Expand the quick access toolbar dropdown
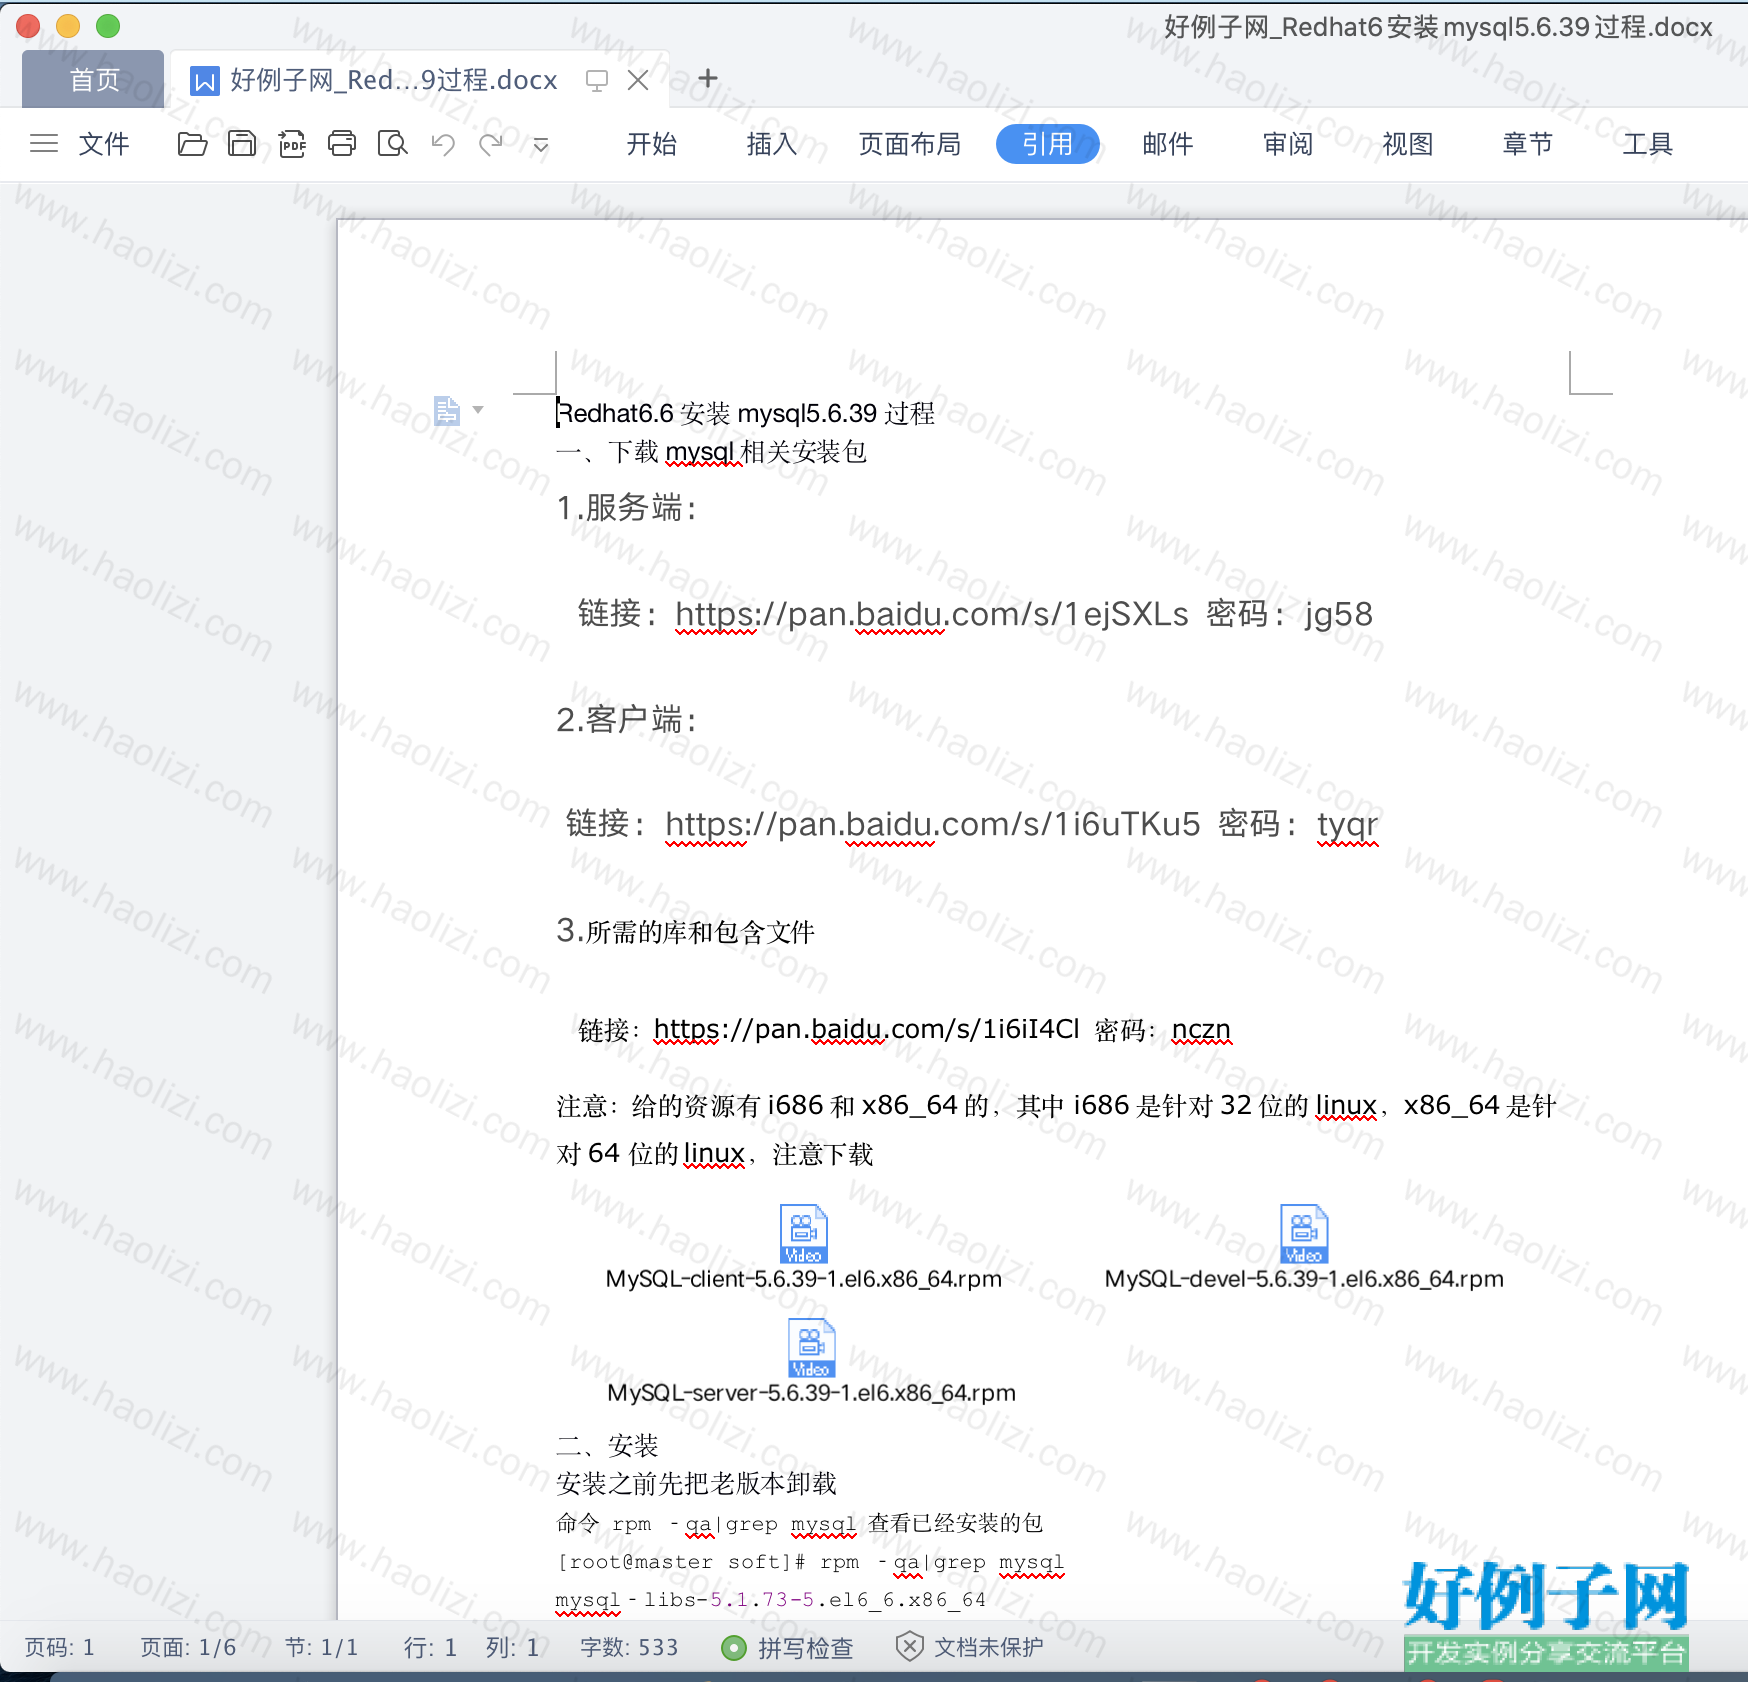1748x1682 pixels. click(541, 145)
